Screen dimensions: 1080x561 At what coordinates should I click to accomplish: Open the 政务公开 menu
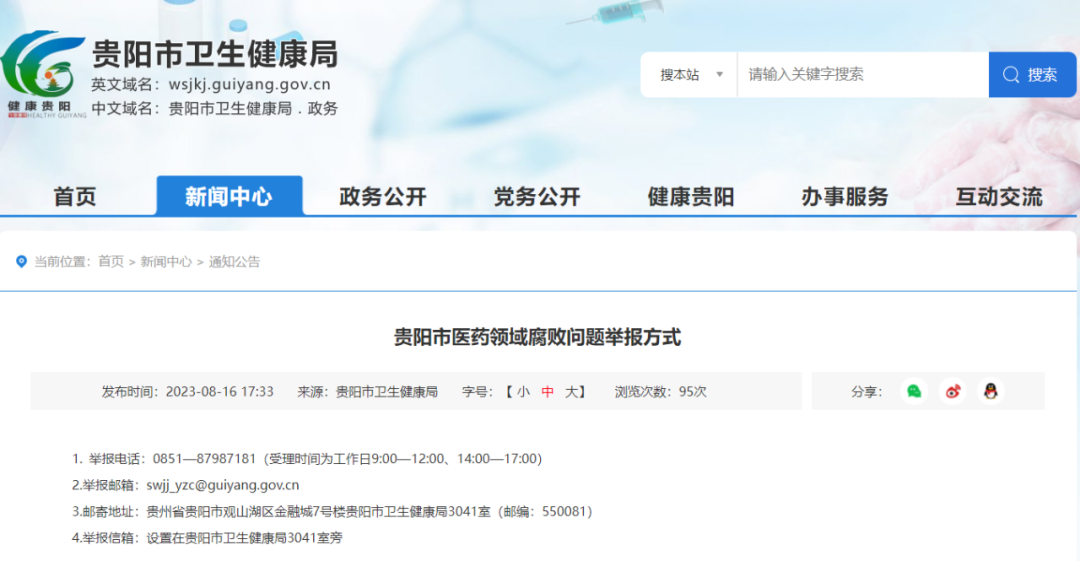coord(383,197)
